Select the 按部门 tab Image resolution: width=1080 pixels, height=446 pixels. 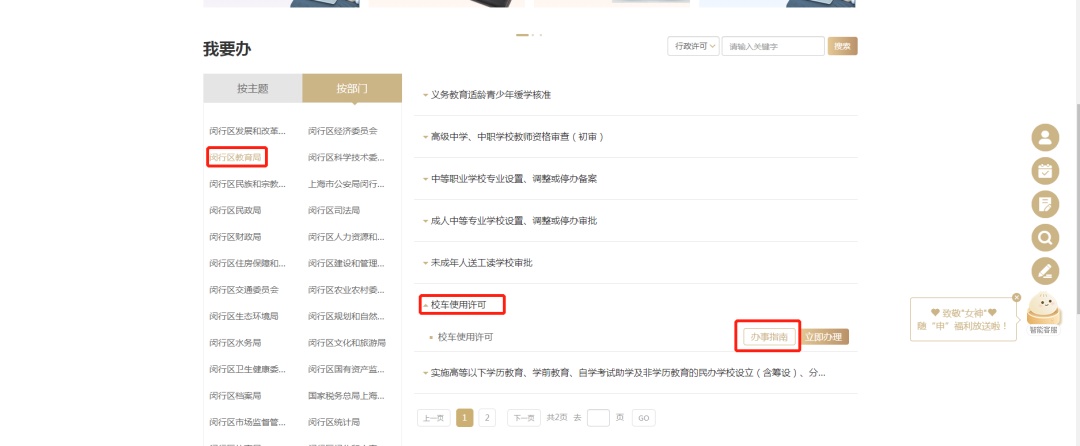tap(351, 88)
